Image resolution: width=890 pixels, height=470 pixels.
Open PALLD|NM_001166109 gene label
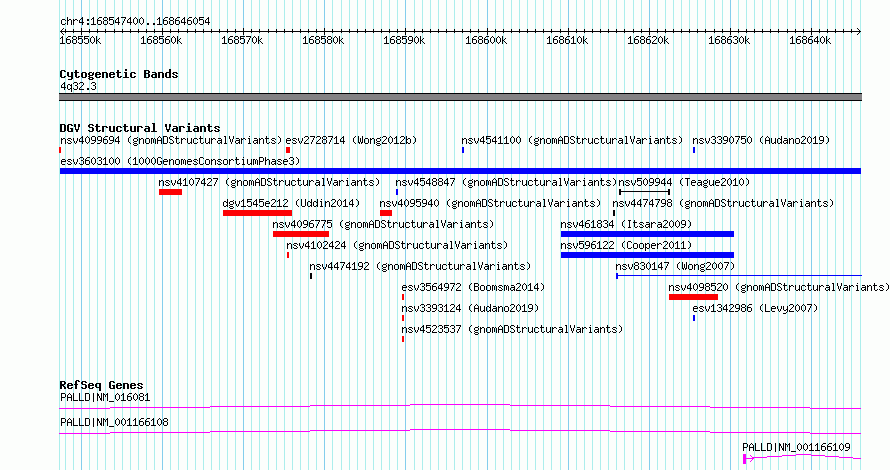click(x=796, y=447)
